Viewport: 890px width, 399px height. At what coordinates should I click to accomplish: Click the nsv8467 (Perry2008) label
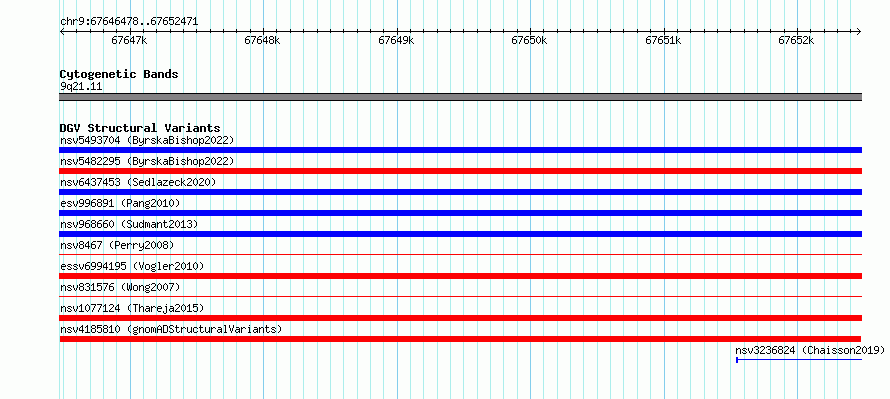point(117,245)
